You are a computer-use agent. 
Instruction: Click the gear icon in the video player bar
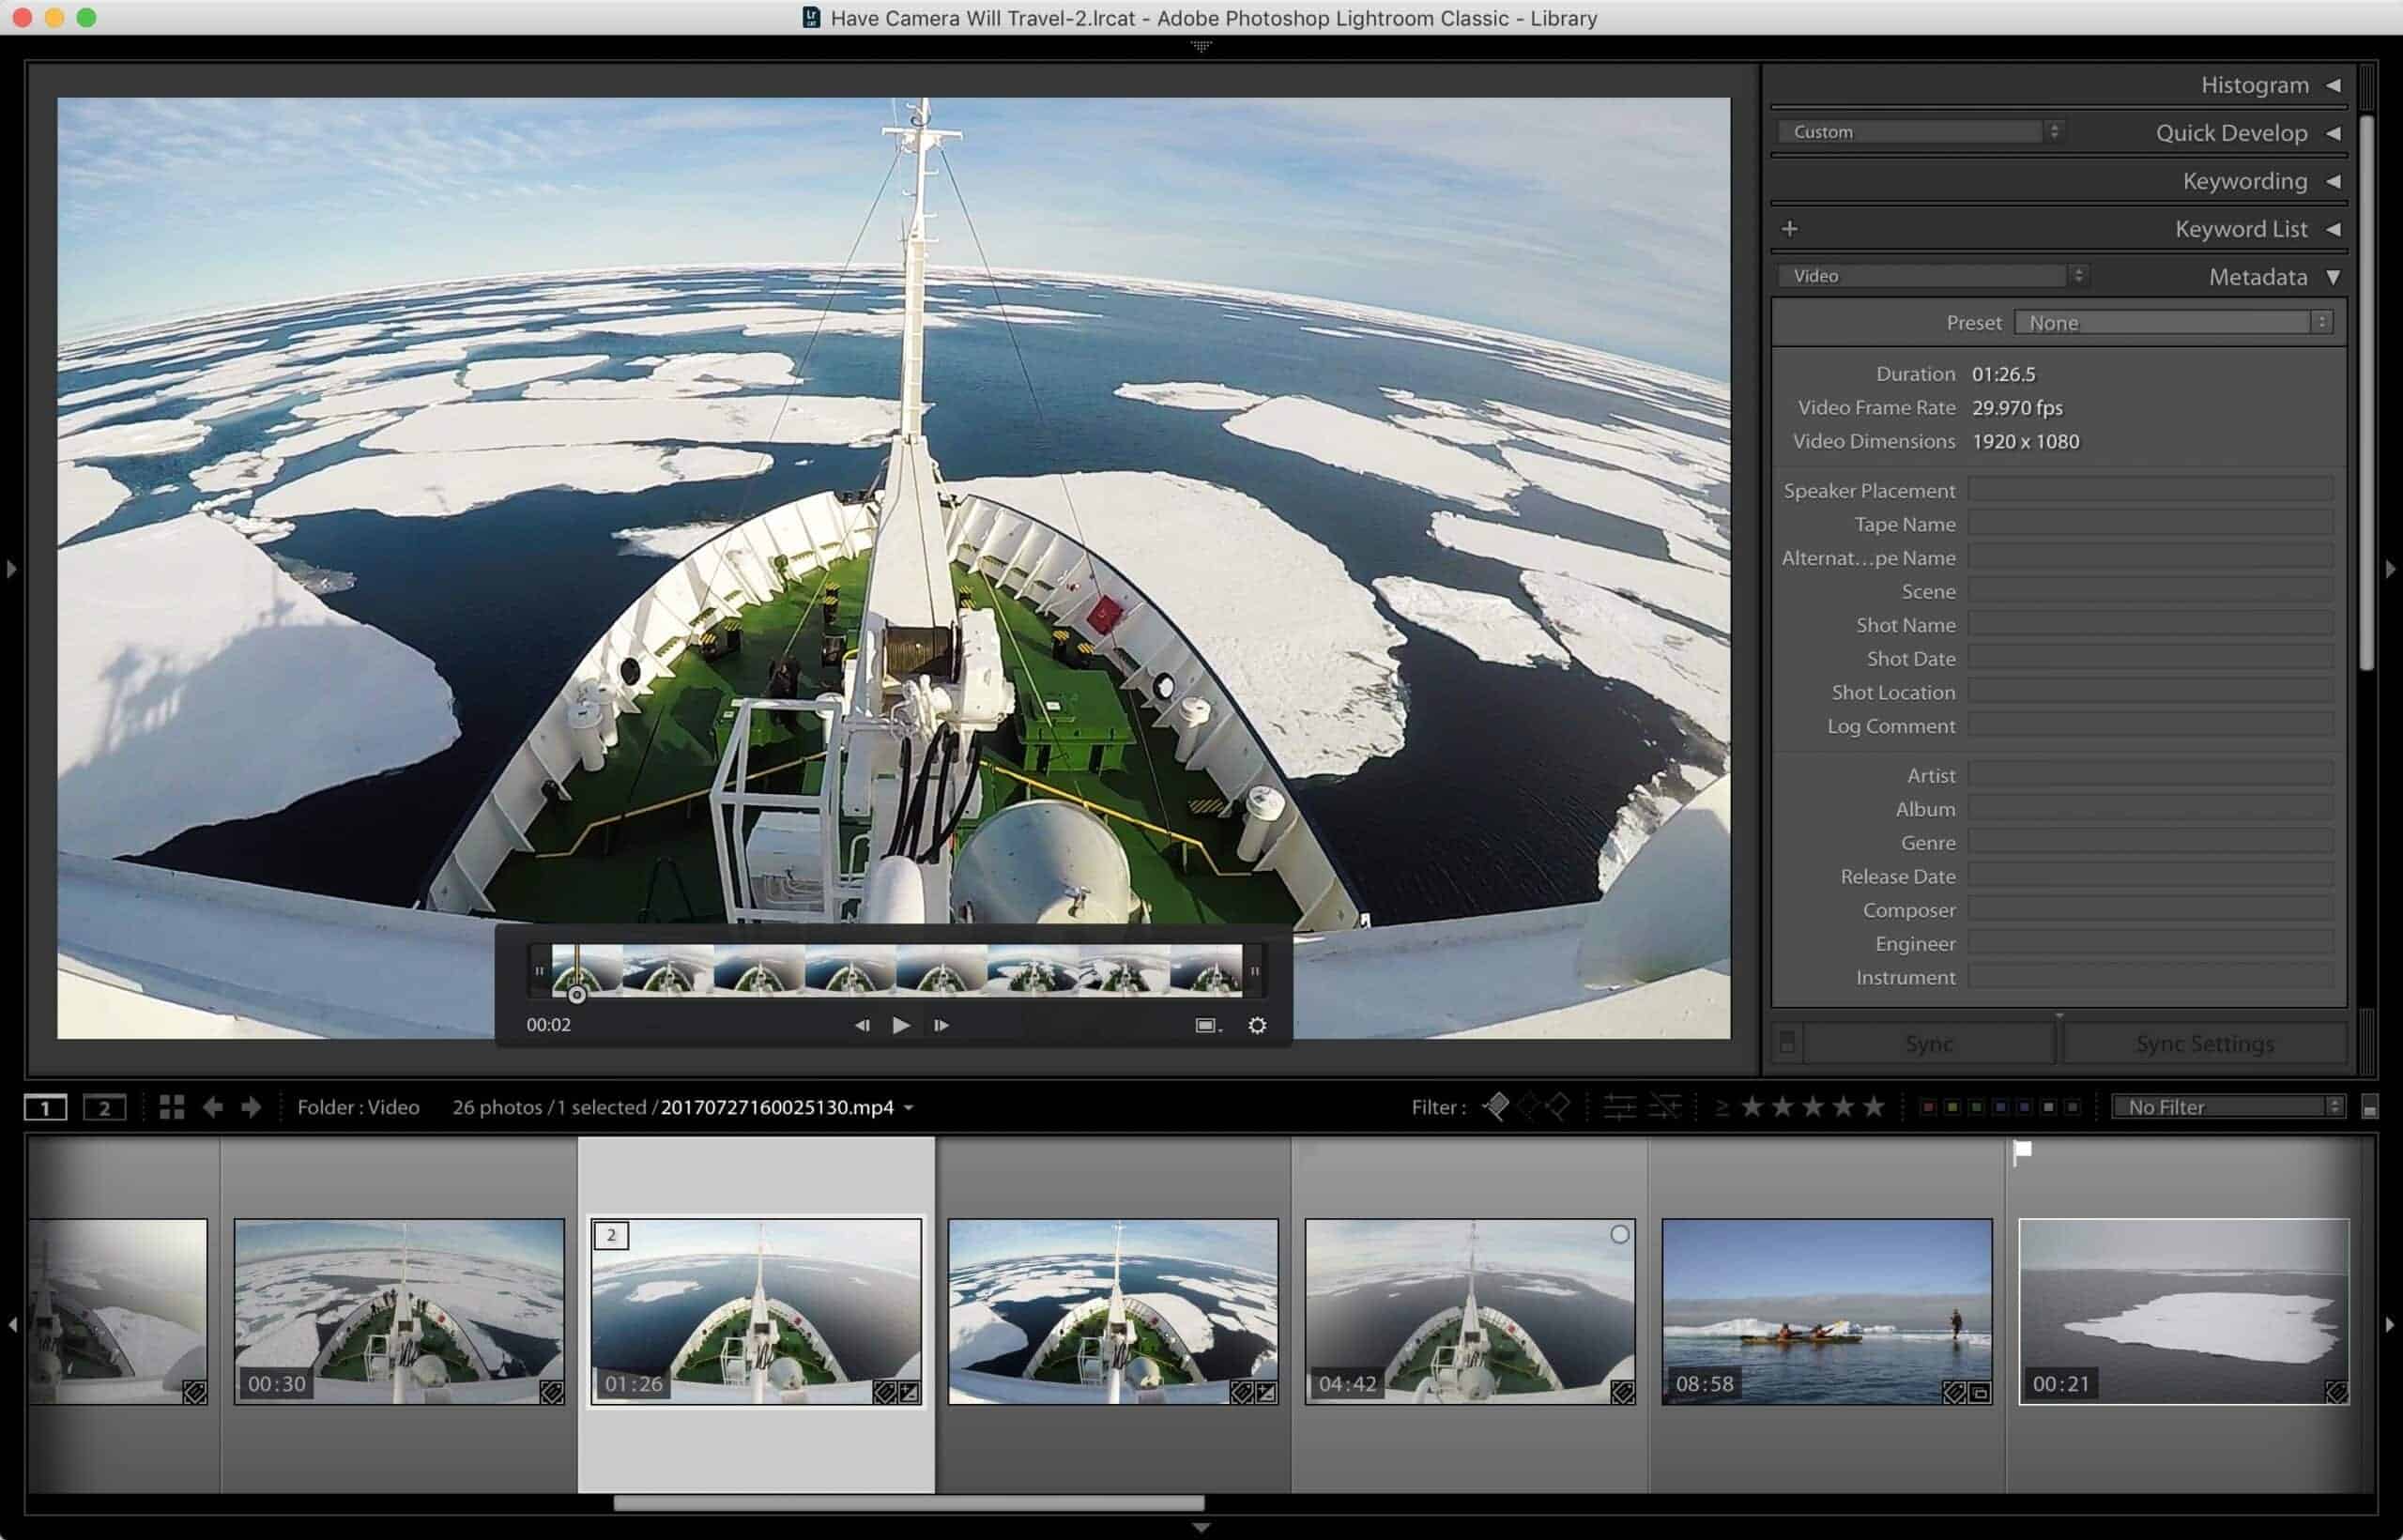coord(1257,1025)
